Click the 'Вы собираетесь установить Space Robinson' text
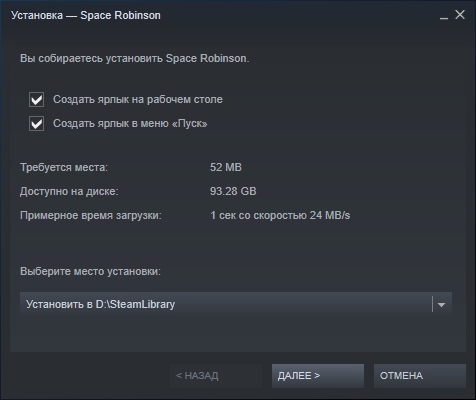The image size is (476, 400). click(135, 58)
